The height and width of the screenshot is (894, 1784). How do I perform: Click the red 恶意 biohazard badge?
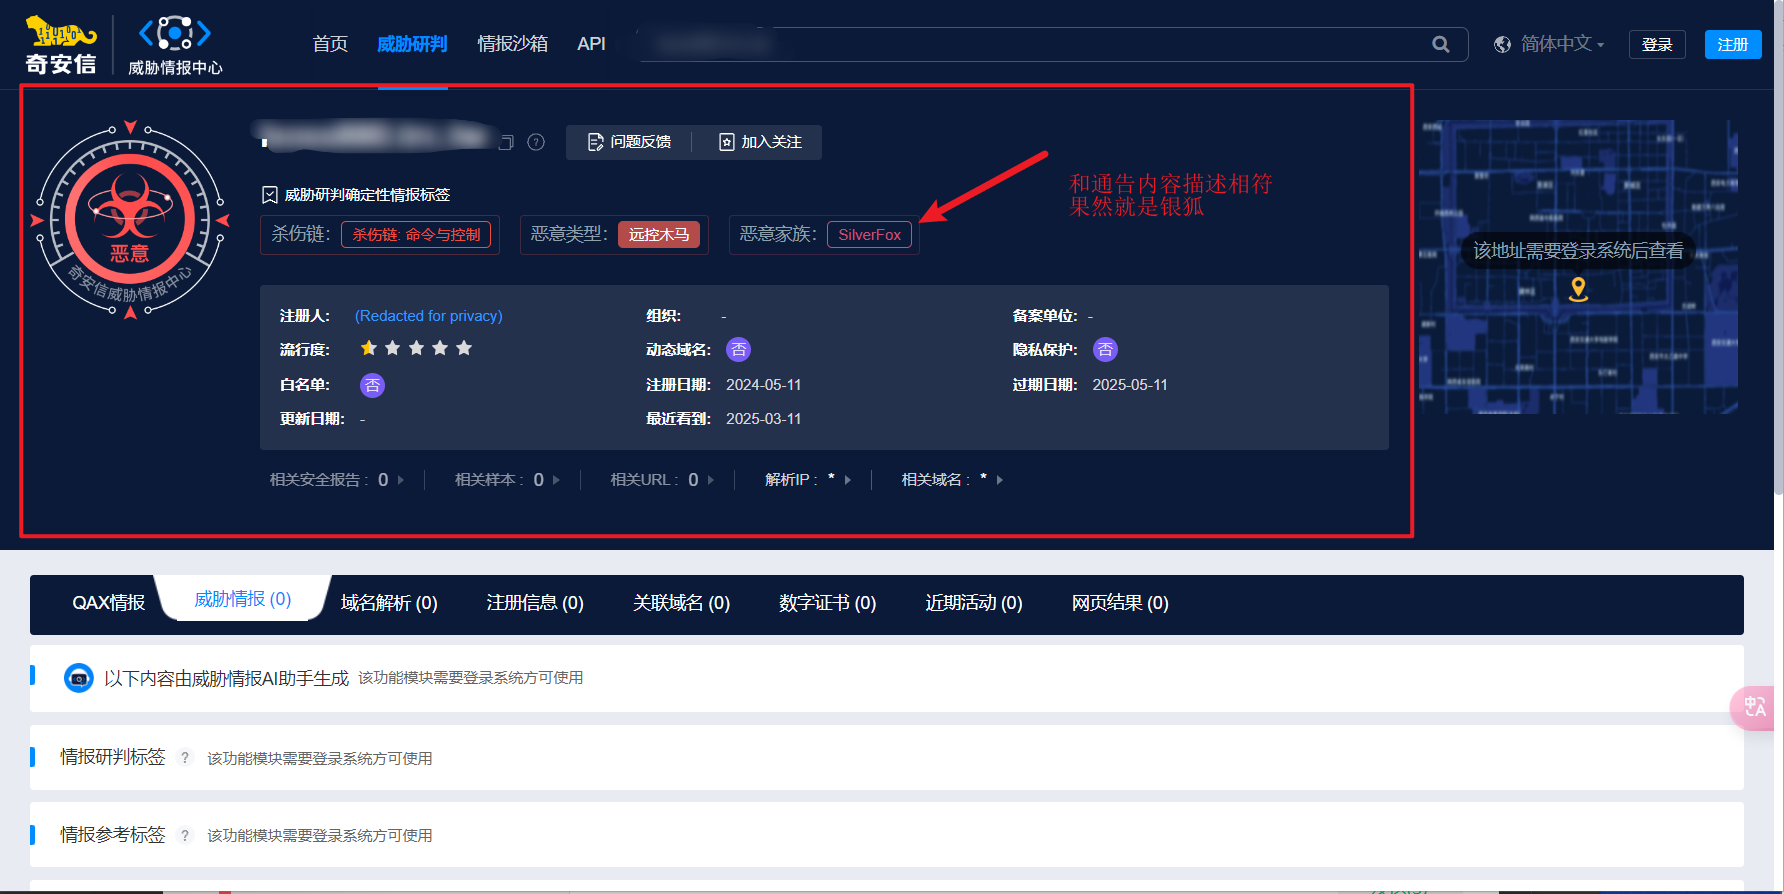click(x=130, y=220)
